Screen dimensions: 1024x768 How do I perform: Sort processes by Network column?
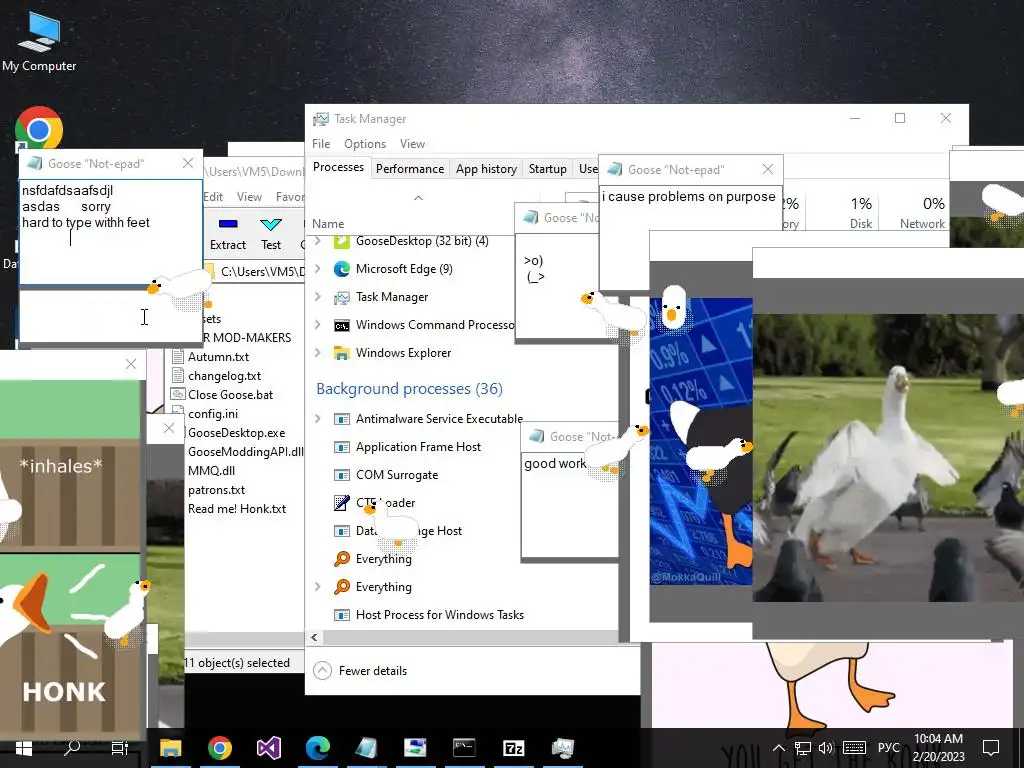point(922,212)
